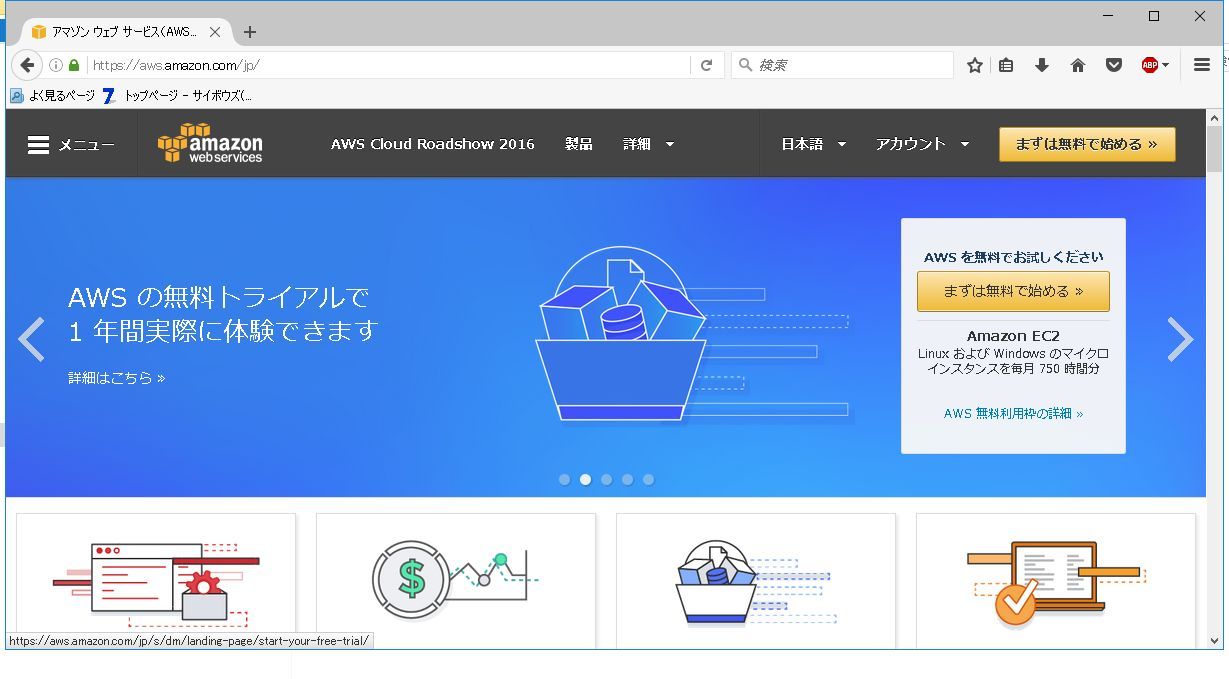Open AWS 無料利用枠の詳細 link

(x=1013, y=413)
